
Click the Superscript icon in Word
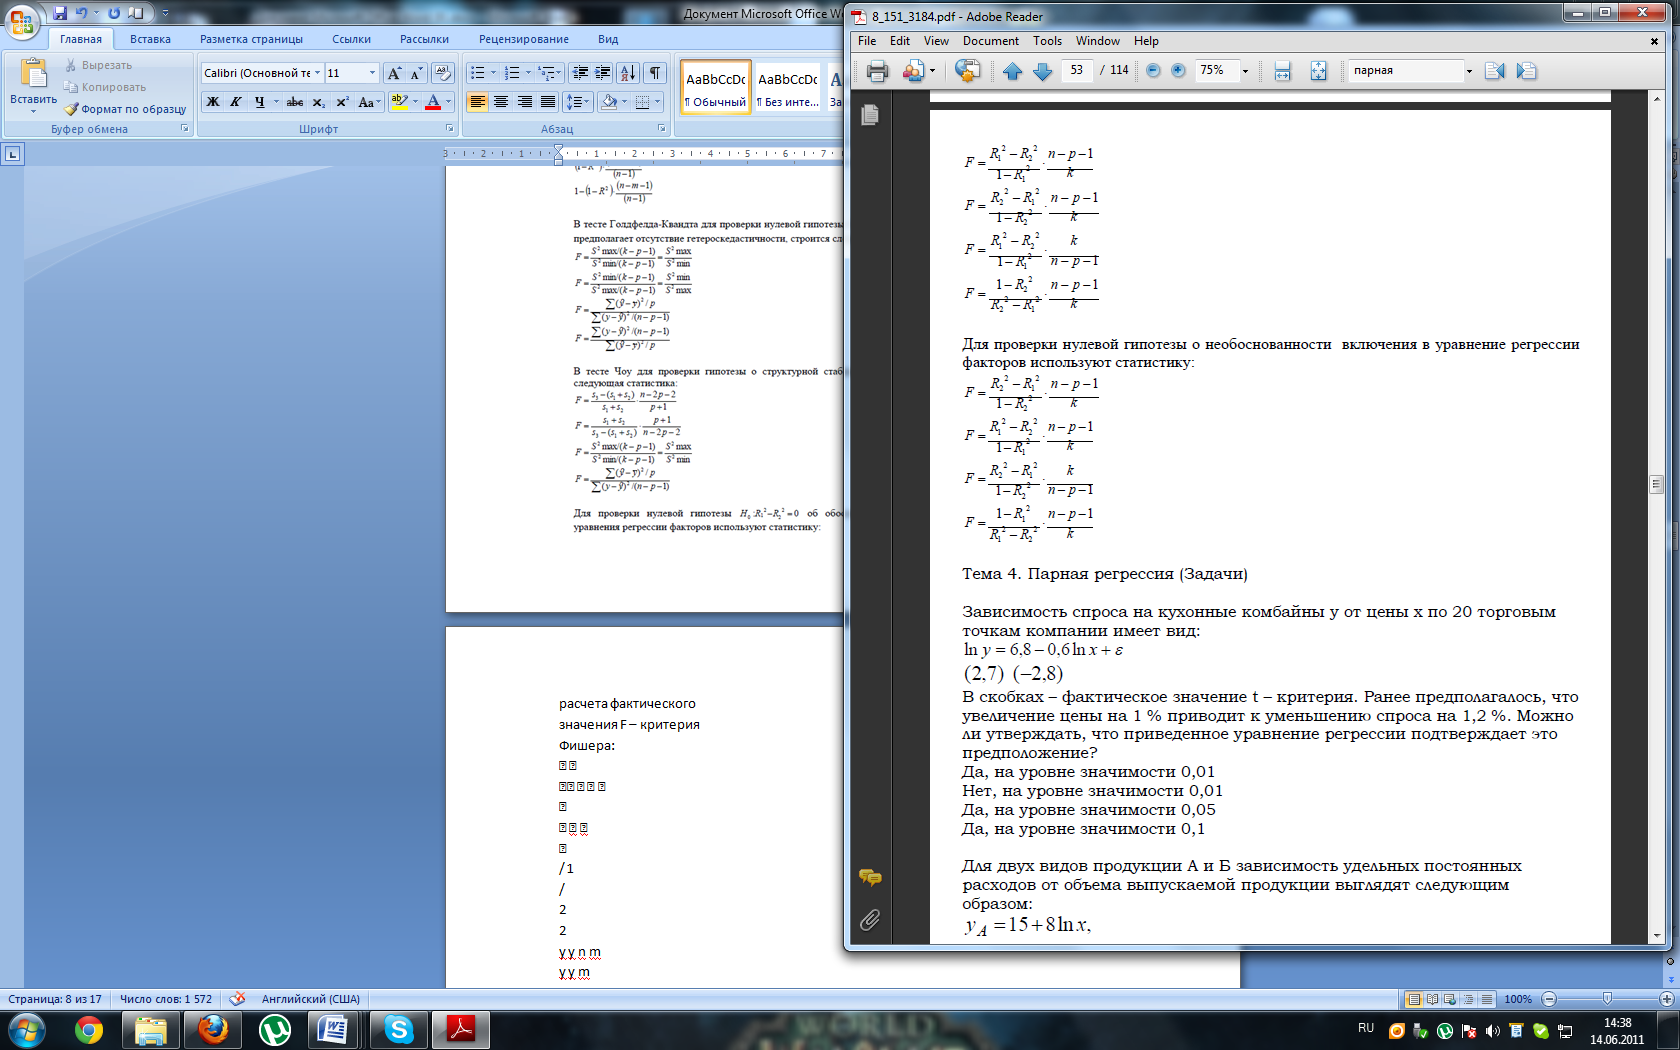click(x=342, y=102)
